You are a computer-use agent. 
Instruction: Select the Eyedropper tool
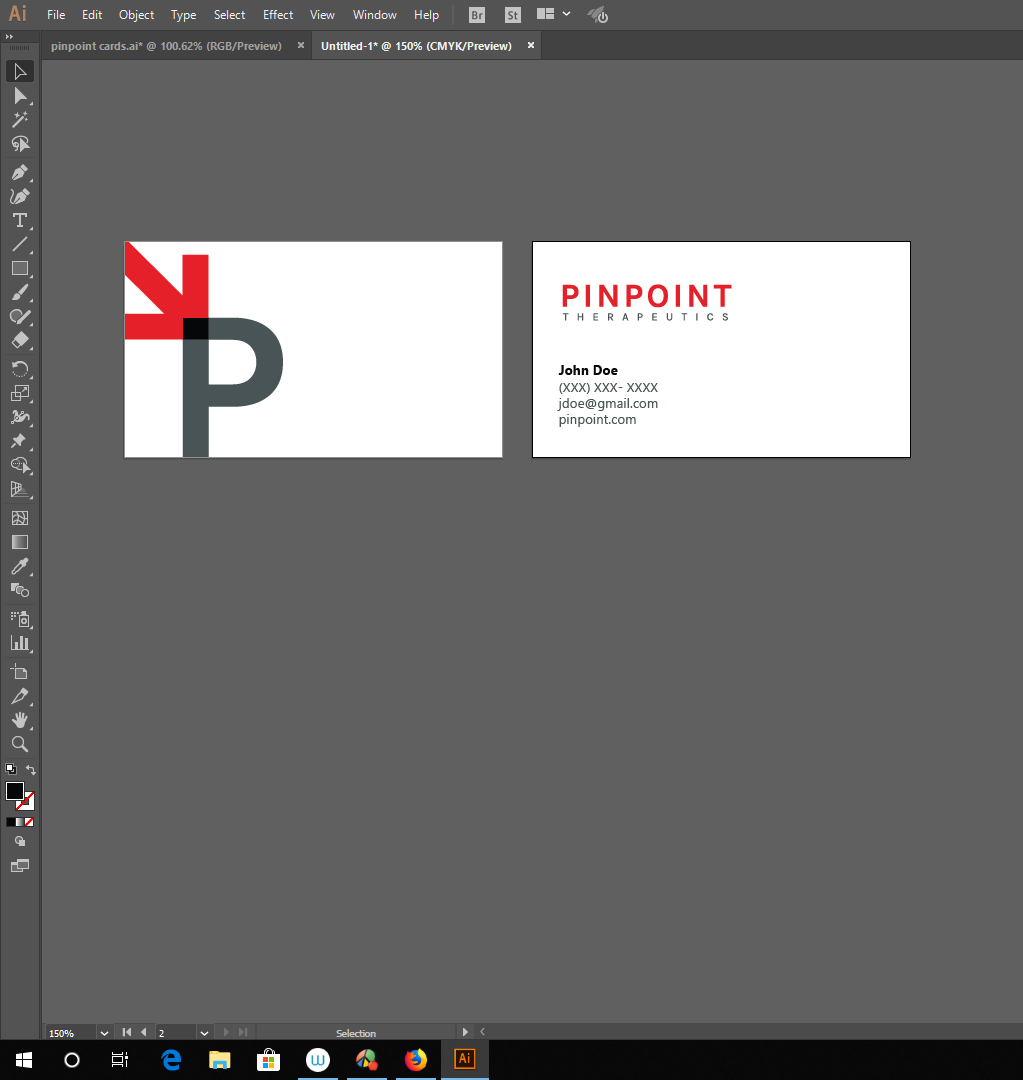19,567
